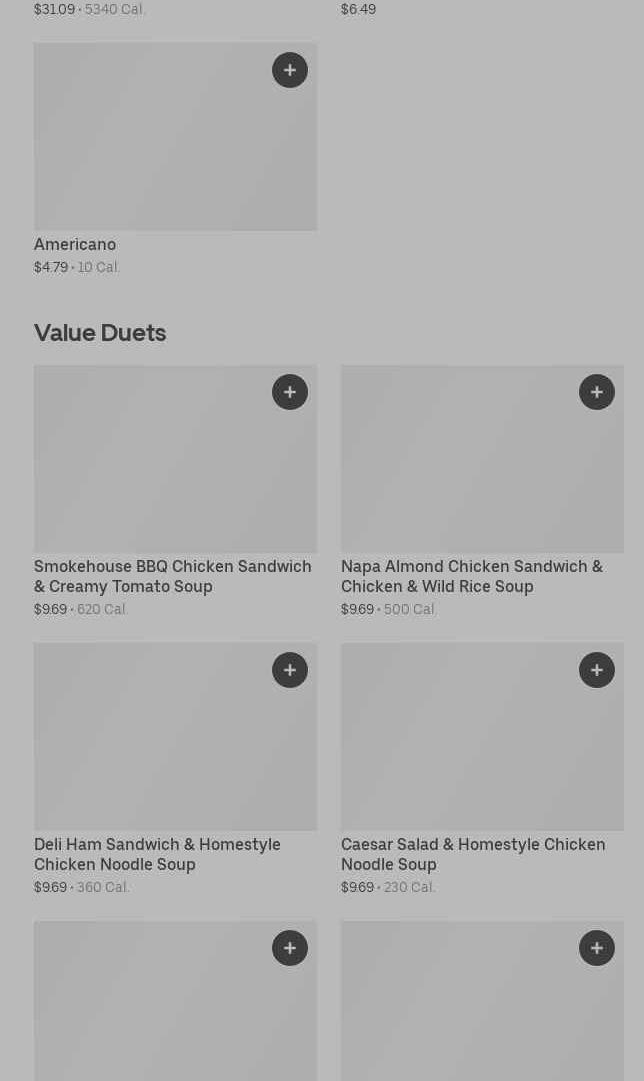Click the Value Duets section heading

(100, 333)
